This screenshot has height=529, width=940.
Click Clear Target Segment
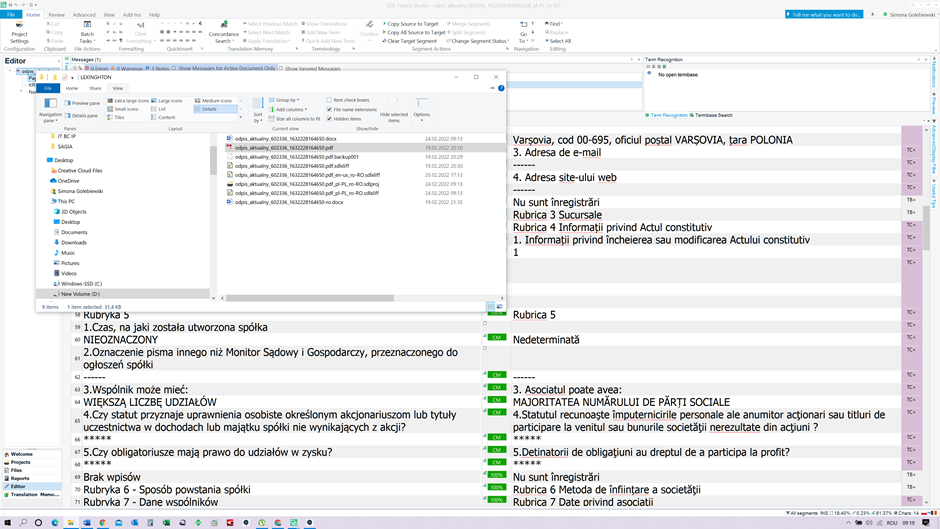410,41
